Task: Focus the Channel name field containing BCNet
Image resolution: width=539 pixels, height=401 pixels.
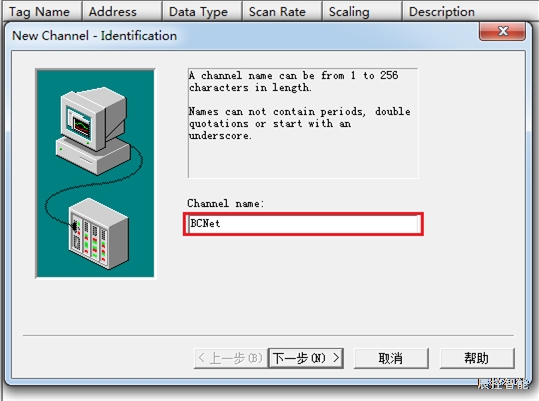Action: pos(303,224)
